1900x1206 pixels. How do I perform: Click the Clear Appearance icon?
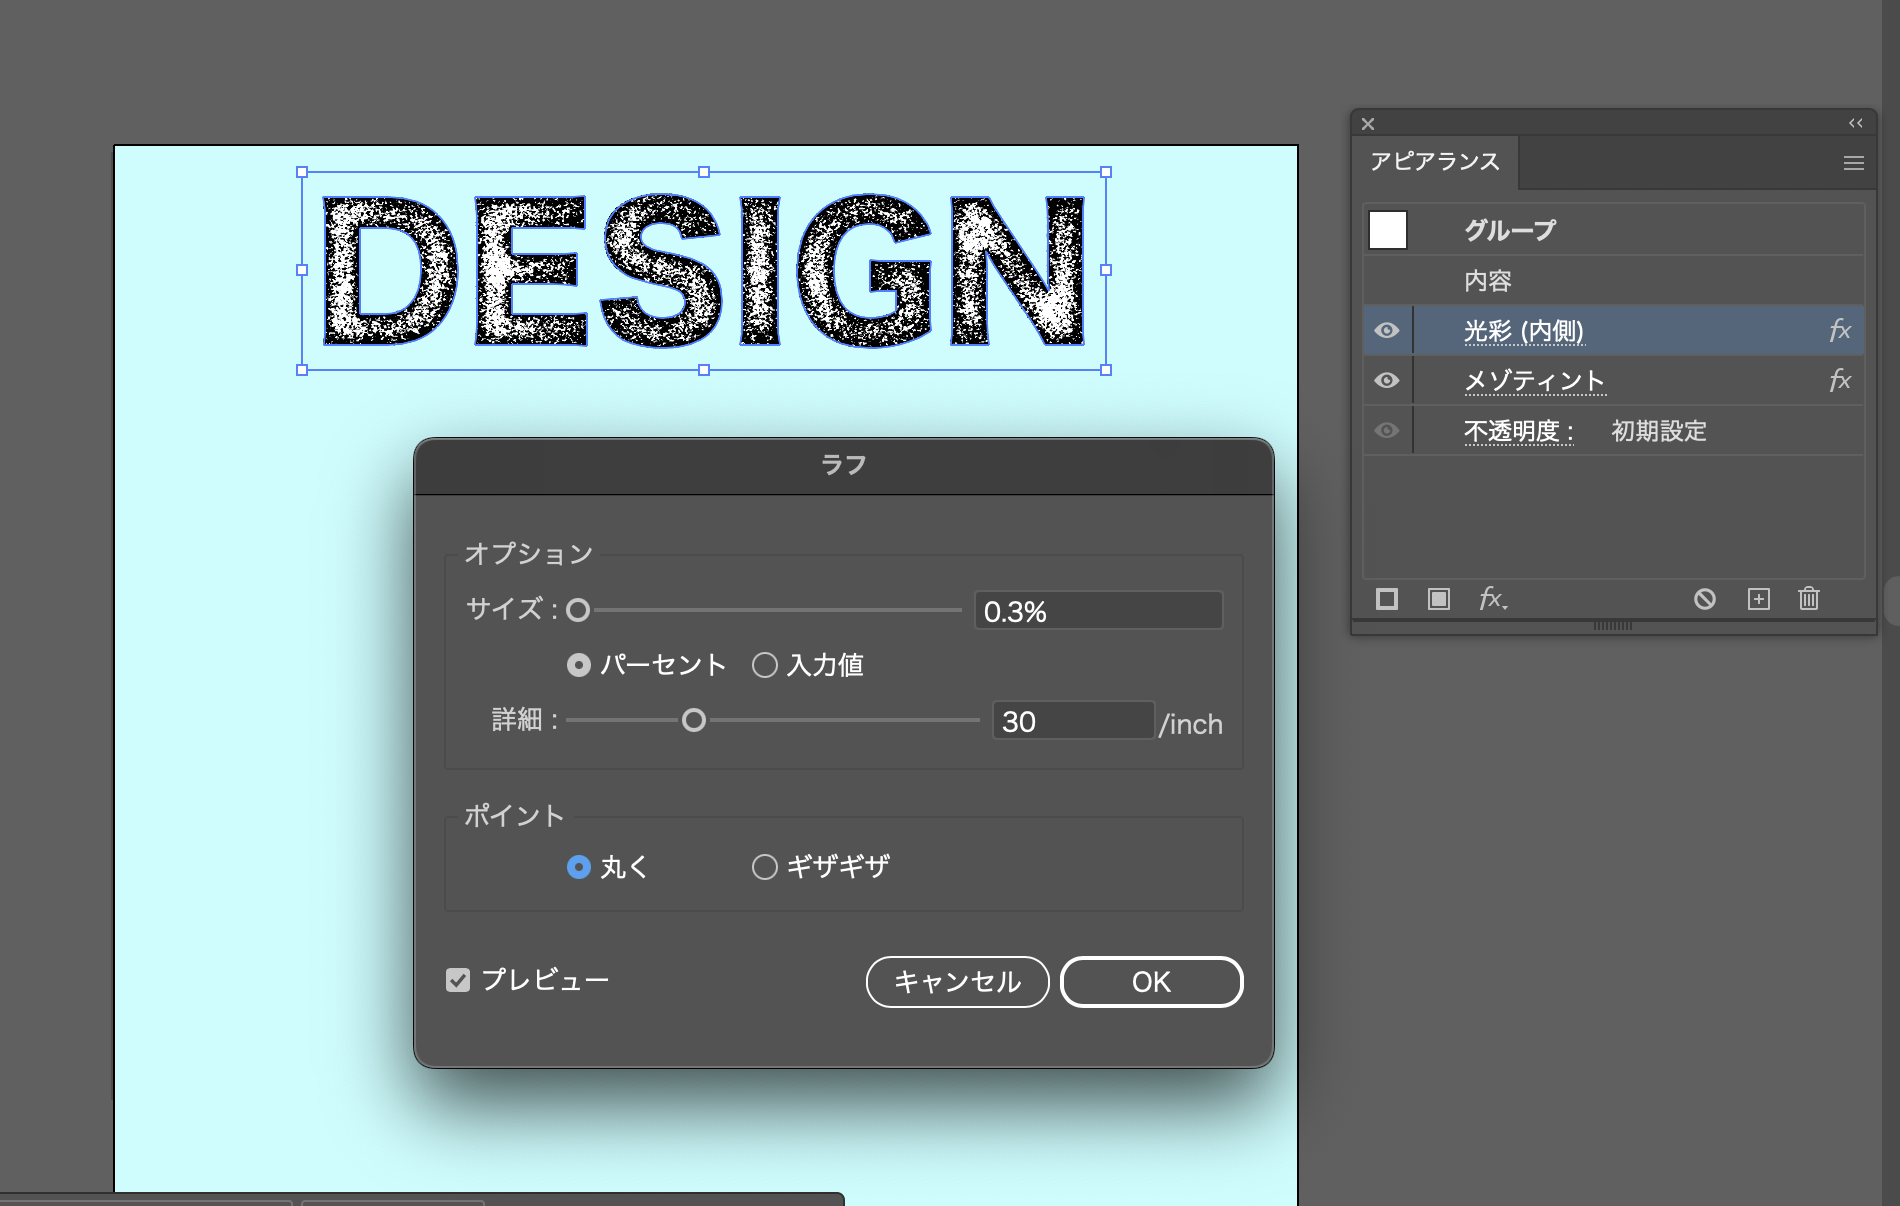pyautogui.click(x=1705, y=599)
